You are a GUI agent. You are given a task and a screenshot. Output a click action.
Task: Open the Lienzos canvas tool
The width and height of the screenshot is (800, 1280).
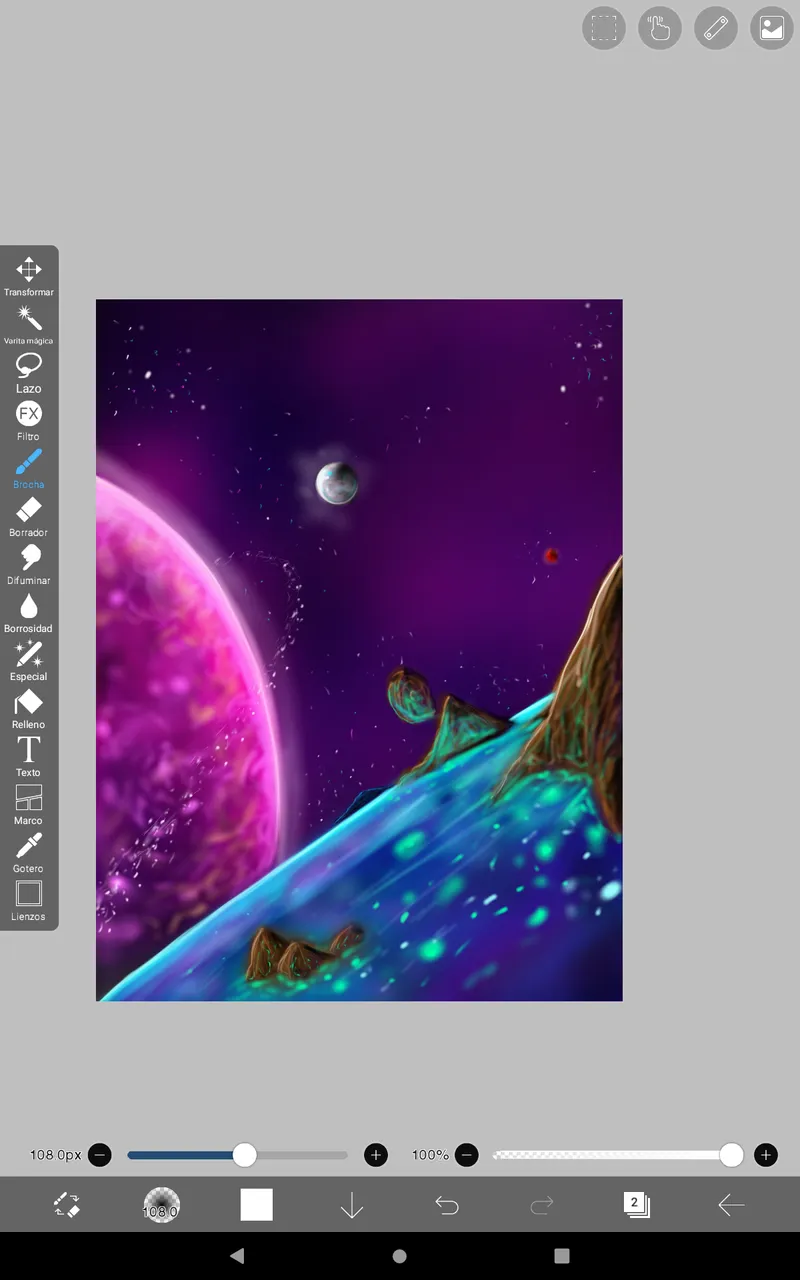coord(29,901)
